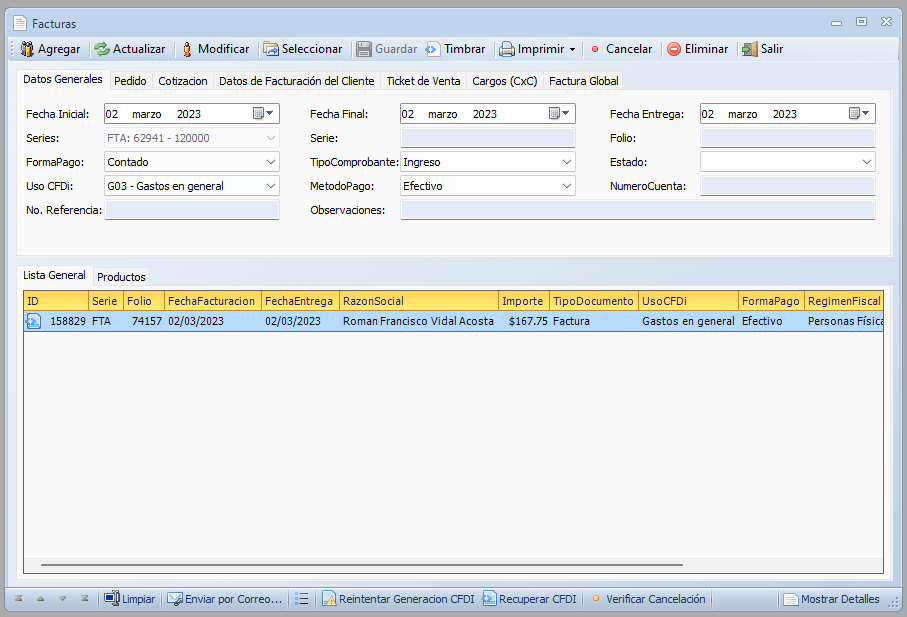
Task: Expand the MetodoPago dropdown
Action: [567, 186]
